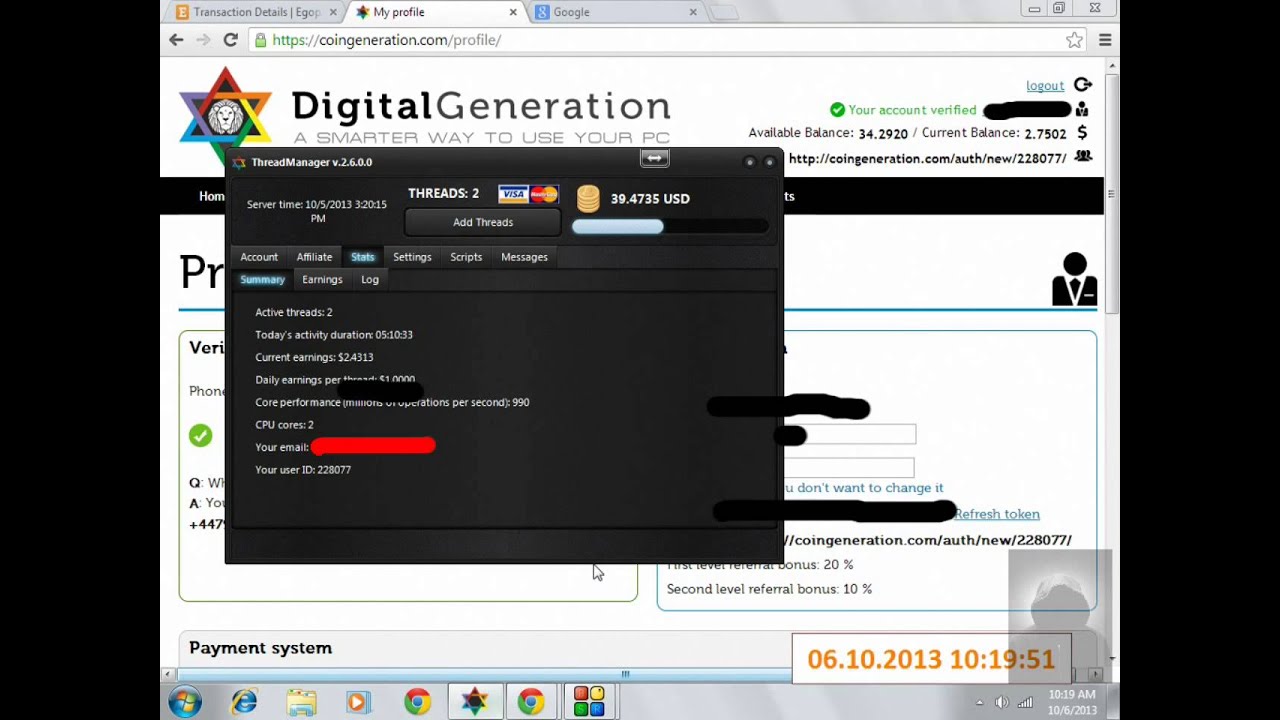Click the Home navigation menu item
The height and width of the screenshot is (720, 1280).
pyautogui.click(x=211, y=196)
